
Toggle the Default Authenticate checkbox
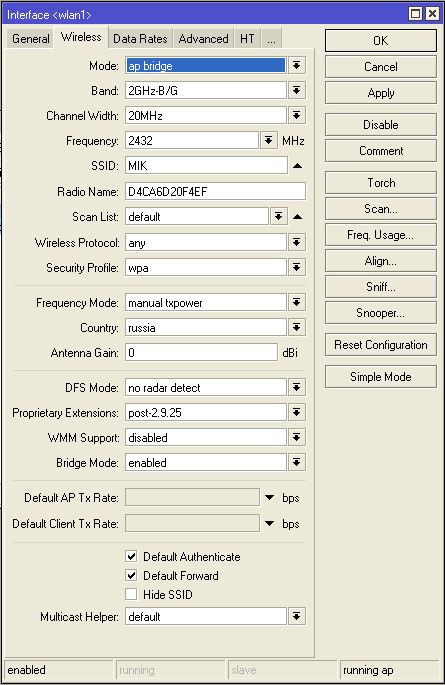click(x=131, y=556)
